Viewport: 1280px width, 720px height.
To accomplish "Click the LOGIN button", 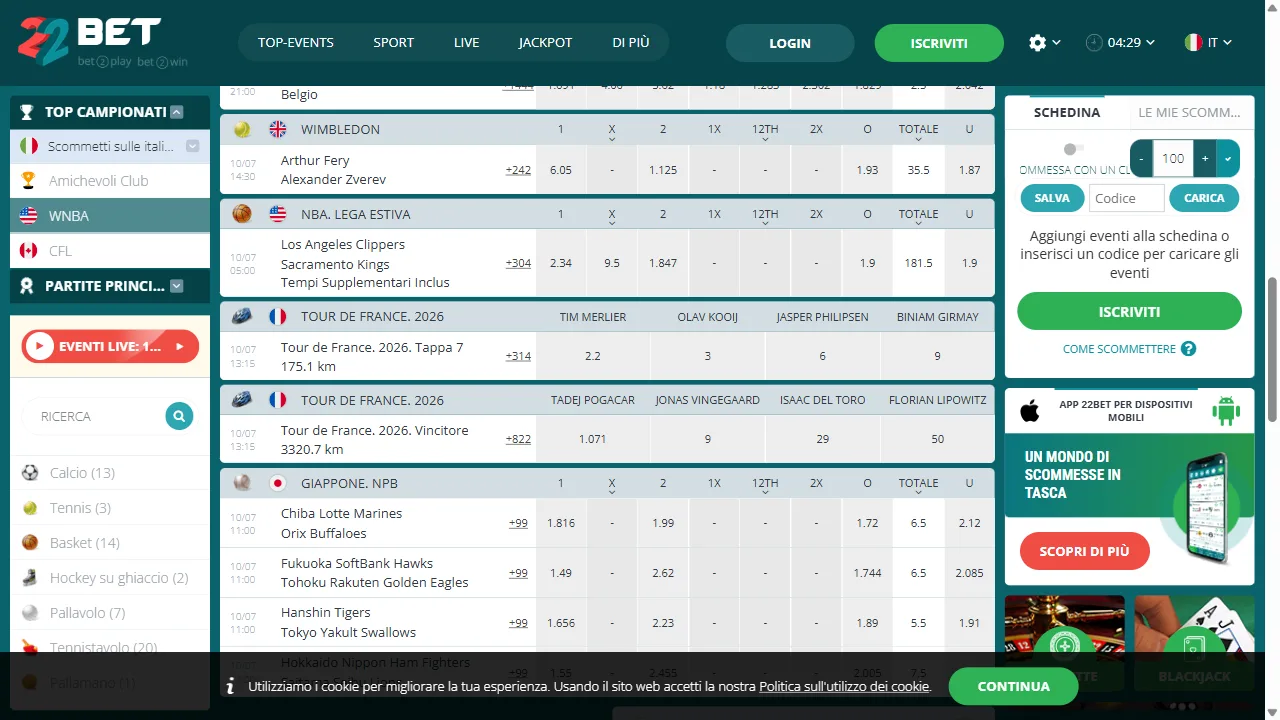I will click(x=790, y=43).
